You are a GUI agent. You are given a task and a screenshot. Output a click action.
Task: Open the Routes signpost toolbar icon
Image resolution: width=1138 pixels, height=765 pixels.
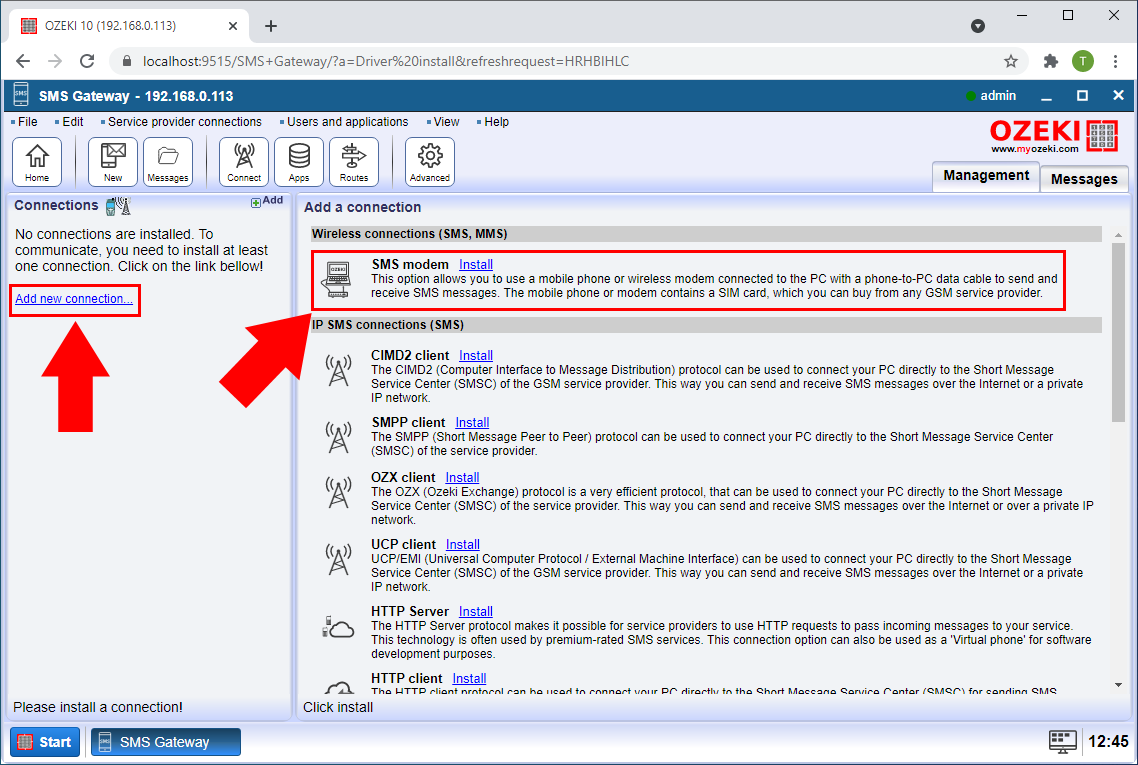tap(354, 162)
